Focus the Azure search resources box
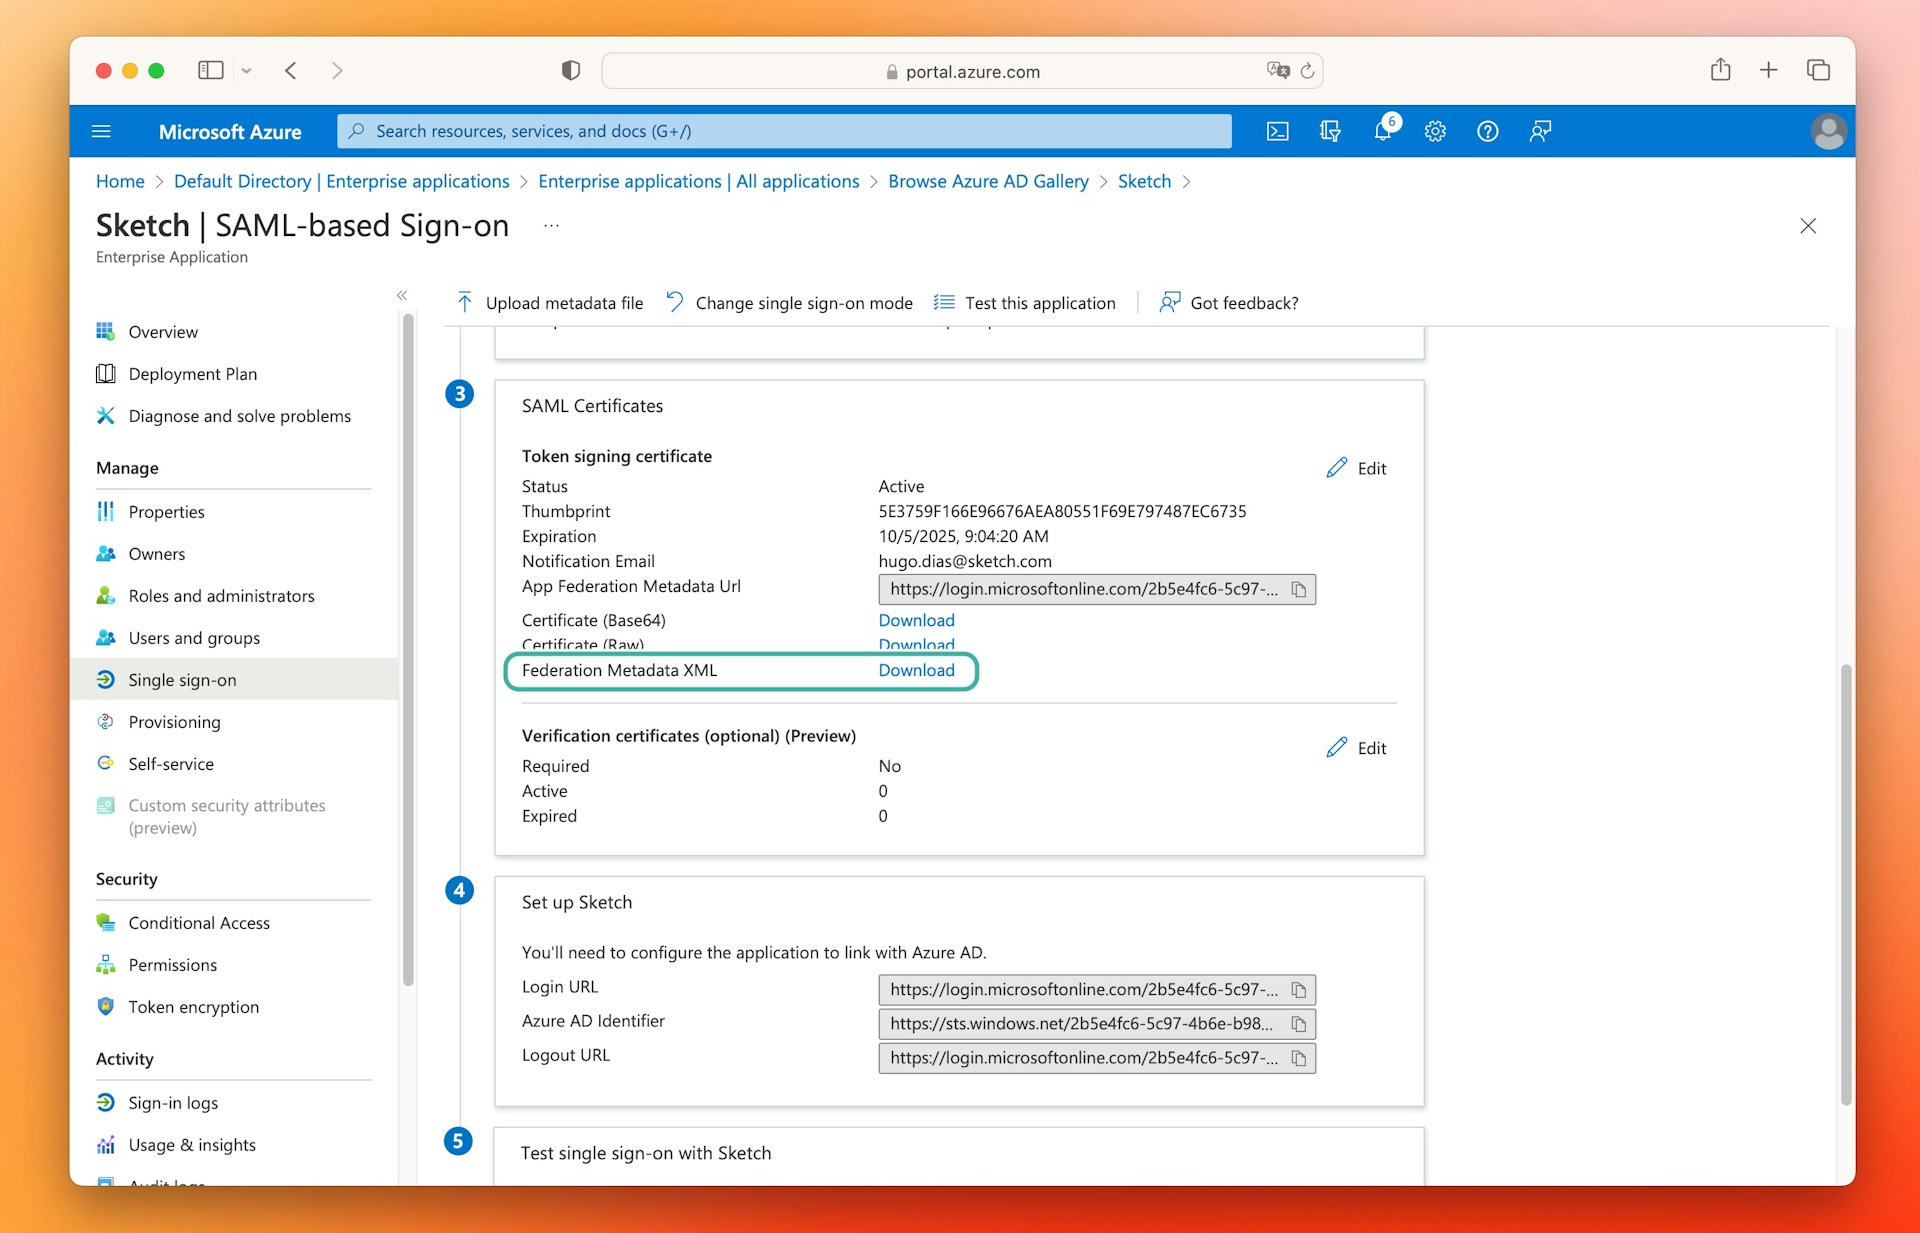The image size is (1920, 1233). pos(784,131)
